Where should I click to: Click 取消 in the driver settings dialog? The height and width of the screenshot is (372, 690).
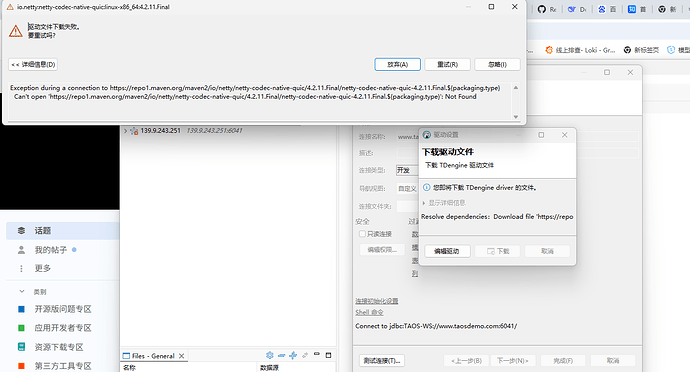547,251
